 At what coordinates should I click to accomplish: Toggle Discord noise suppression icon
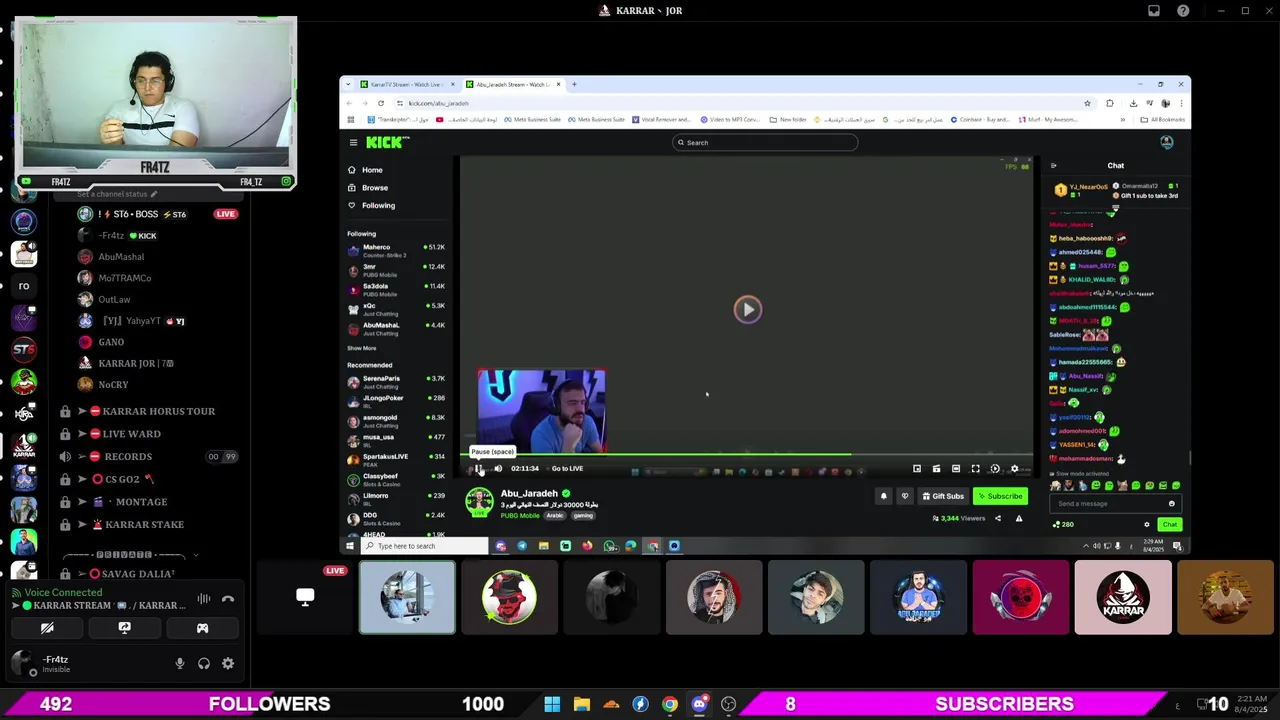pyautogui.click(x=203, y=598)
